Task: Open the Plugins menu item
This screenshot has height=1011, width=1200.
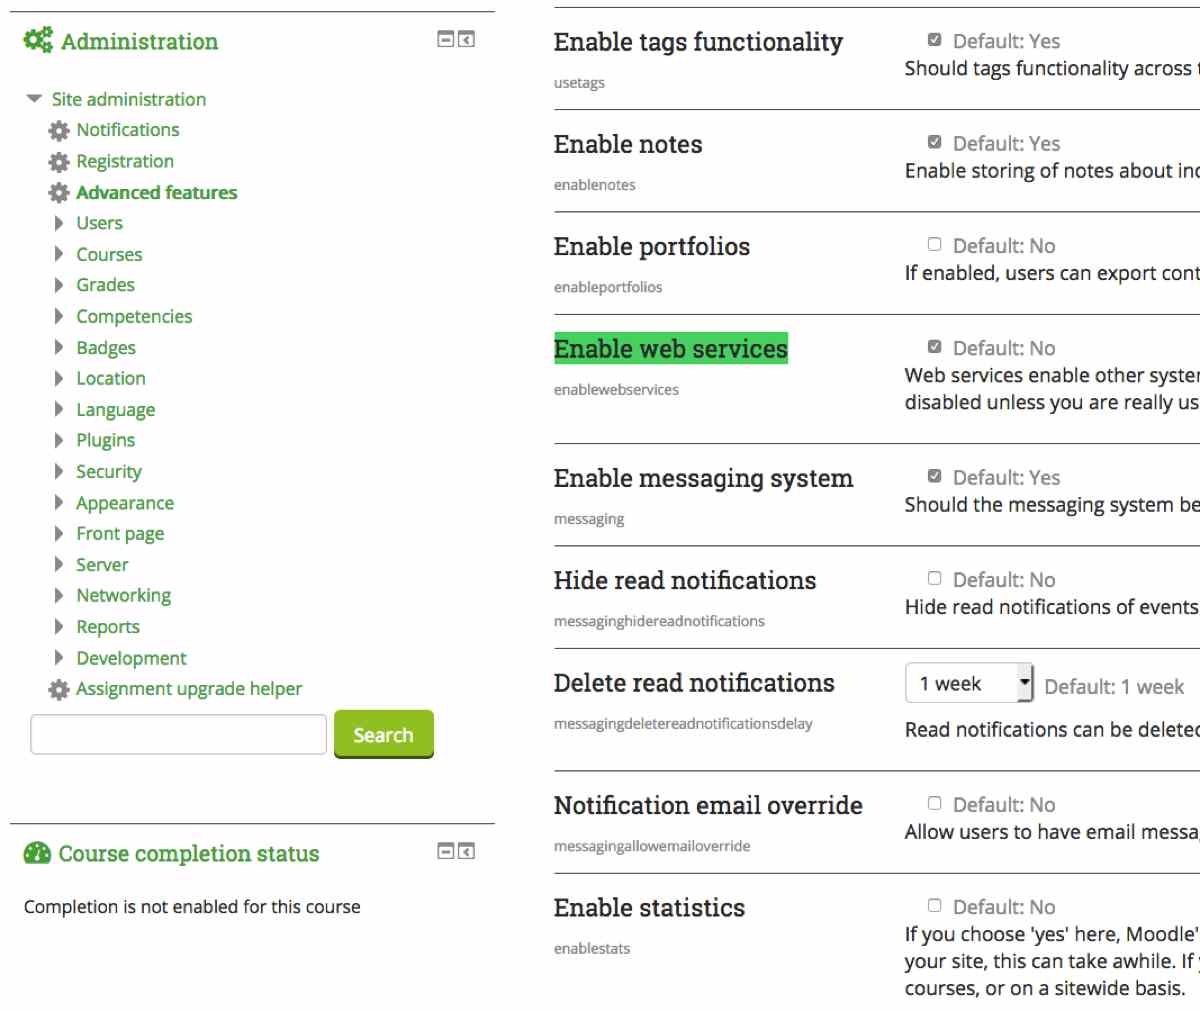Action: click(x=105, y=441)
